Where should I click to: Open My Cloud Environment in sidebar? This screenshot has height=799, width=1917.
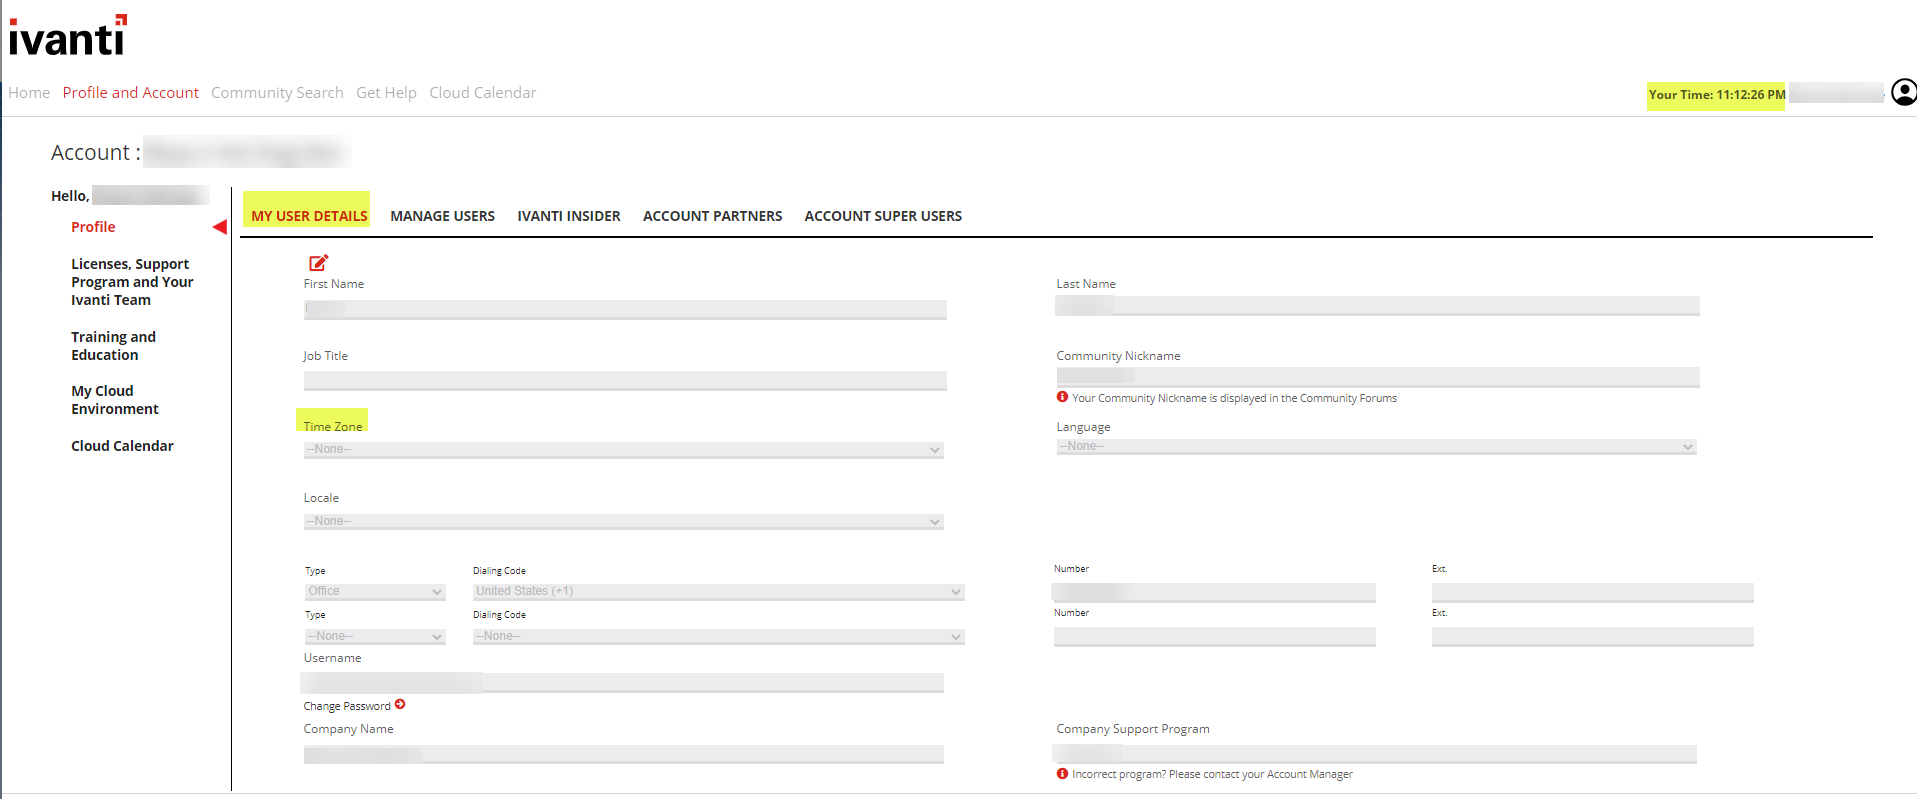tap(114, 400)
